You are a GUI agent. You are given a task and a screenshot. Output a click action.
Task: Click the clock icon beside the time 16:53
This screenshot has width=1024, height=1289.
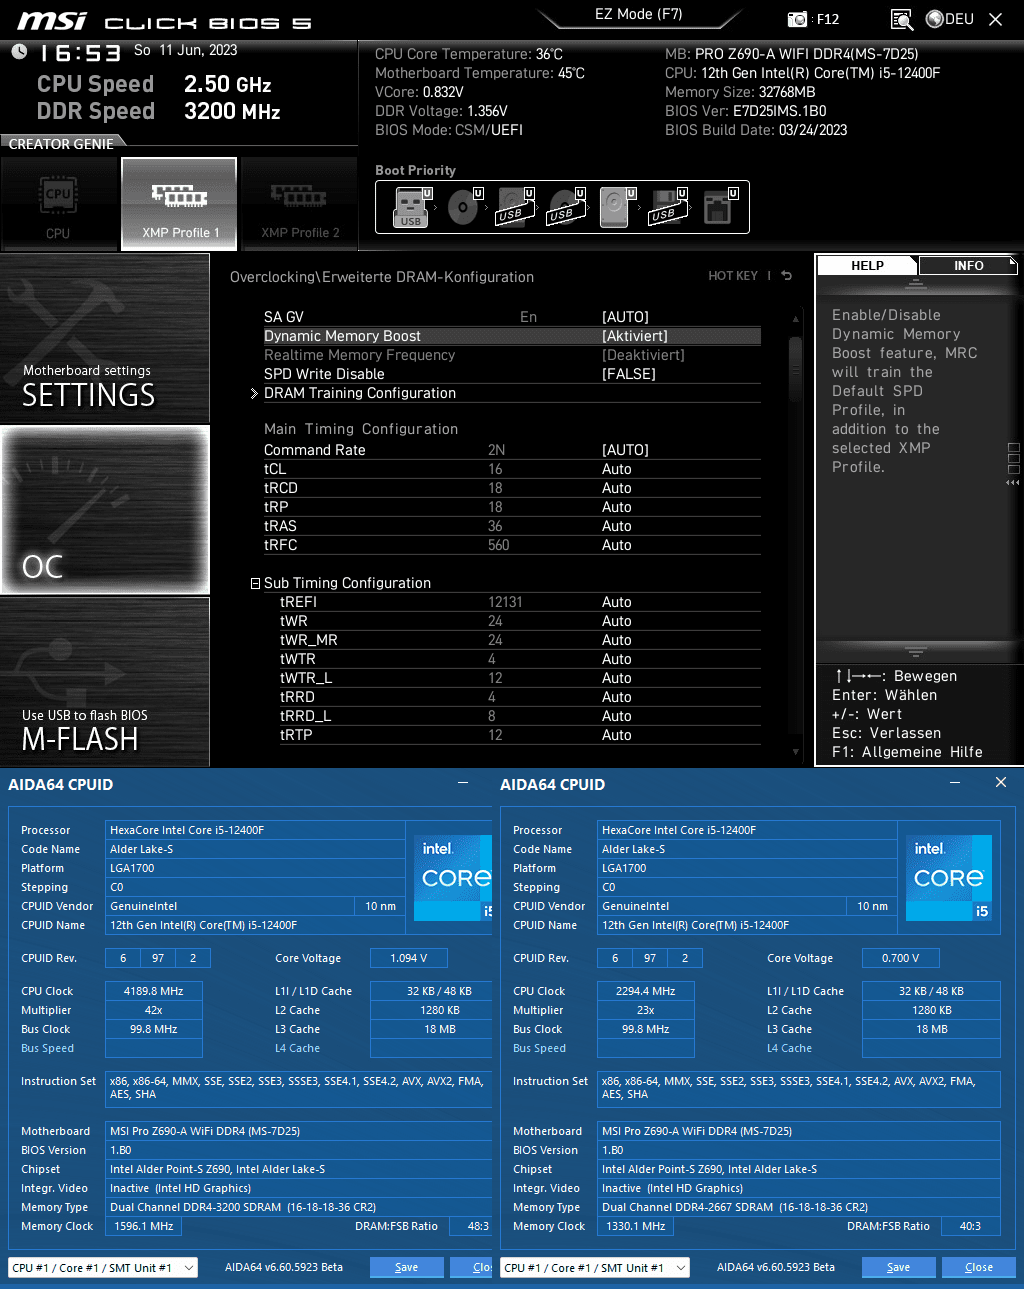(19, 51)
